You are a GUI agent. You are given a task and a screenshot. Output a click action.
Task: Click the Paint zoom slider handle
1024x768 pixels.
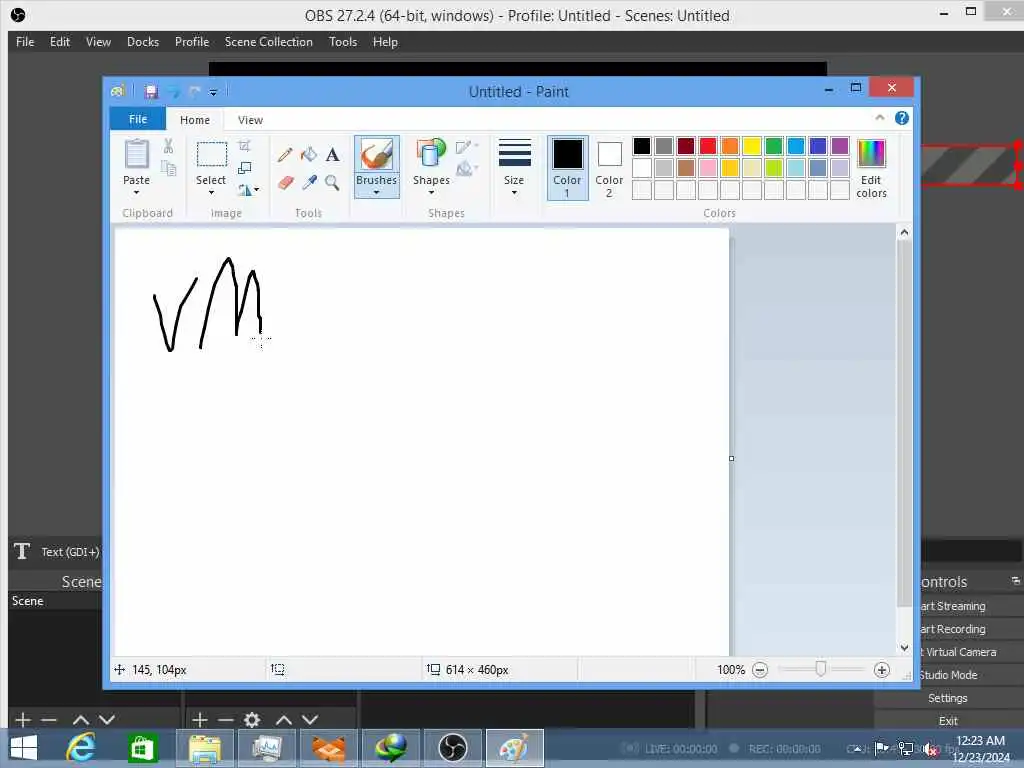pos(821,669)
